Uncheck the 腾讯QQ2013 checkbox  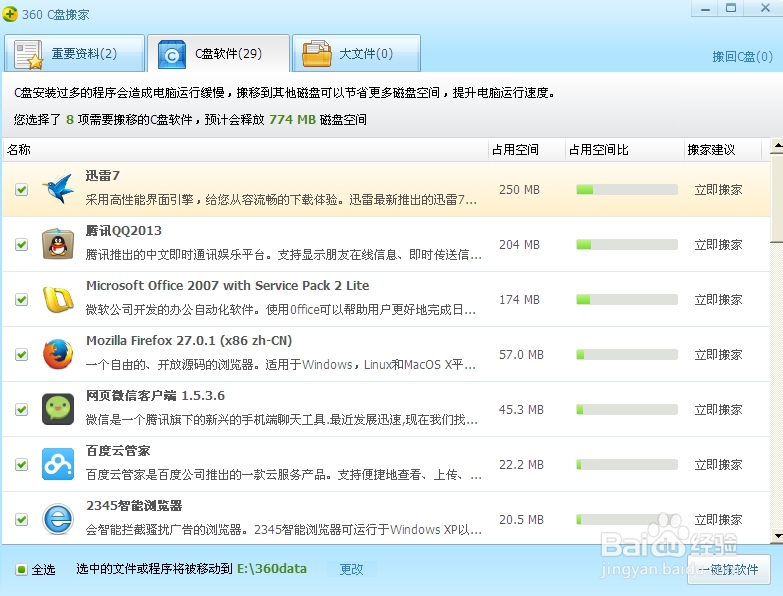(x=21, y=245)
